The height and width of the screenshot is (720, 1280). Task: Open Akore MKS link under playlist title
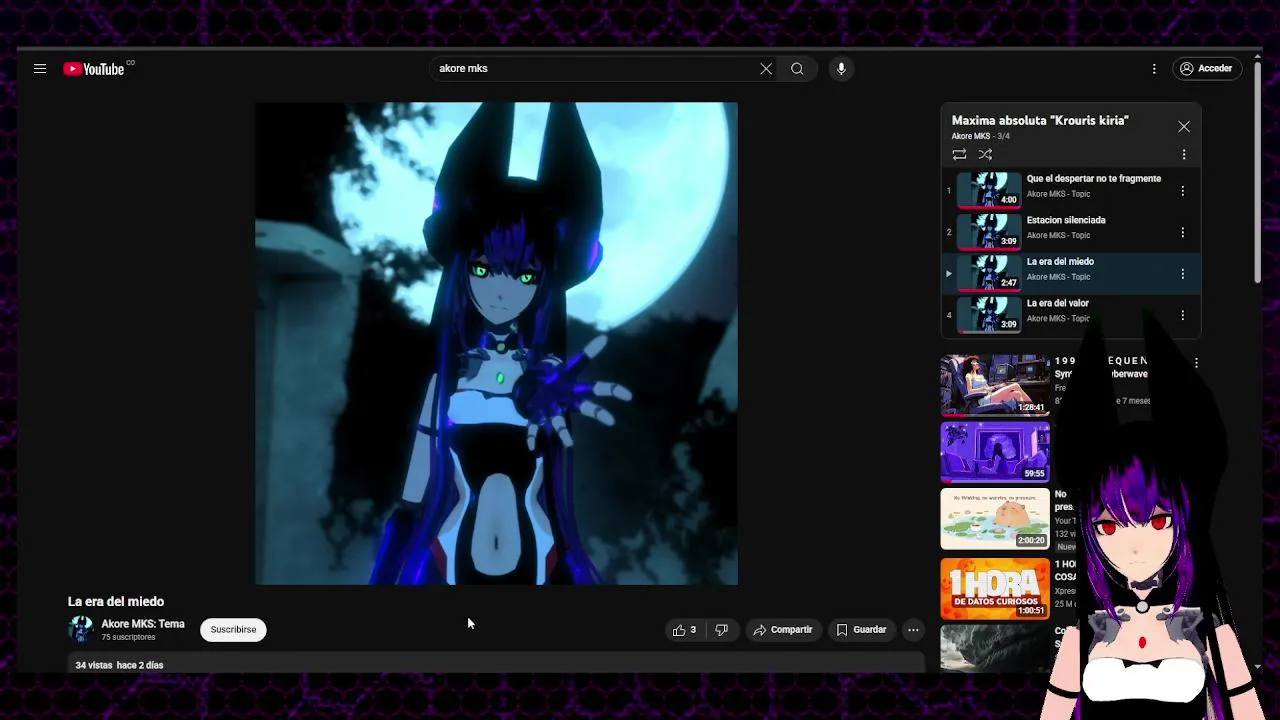point(970,136)
